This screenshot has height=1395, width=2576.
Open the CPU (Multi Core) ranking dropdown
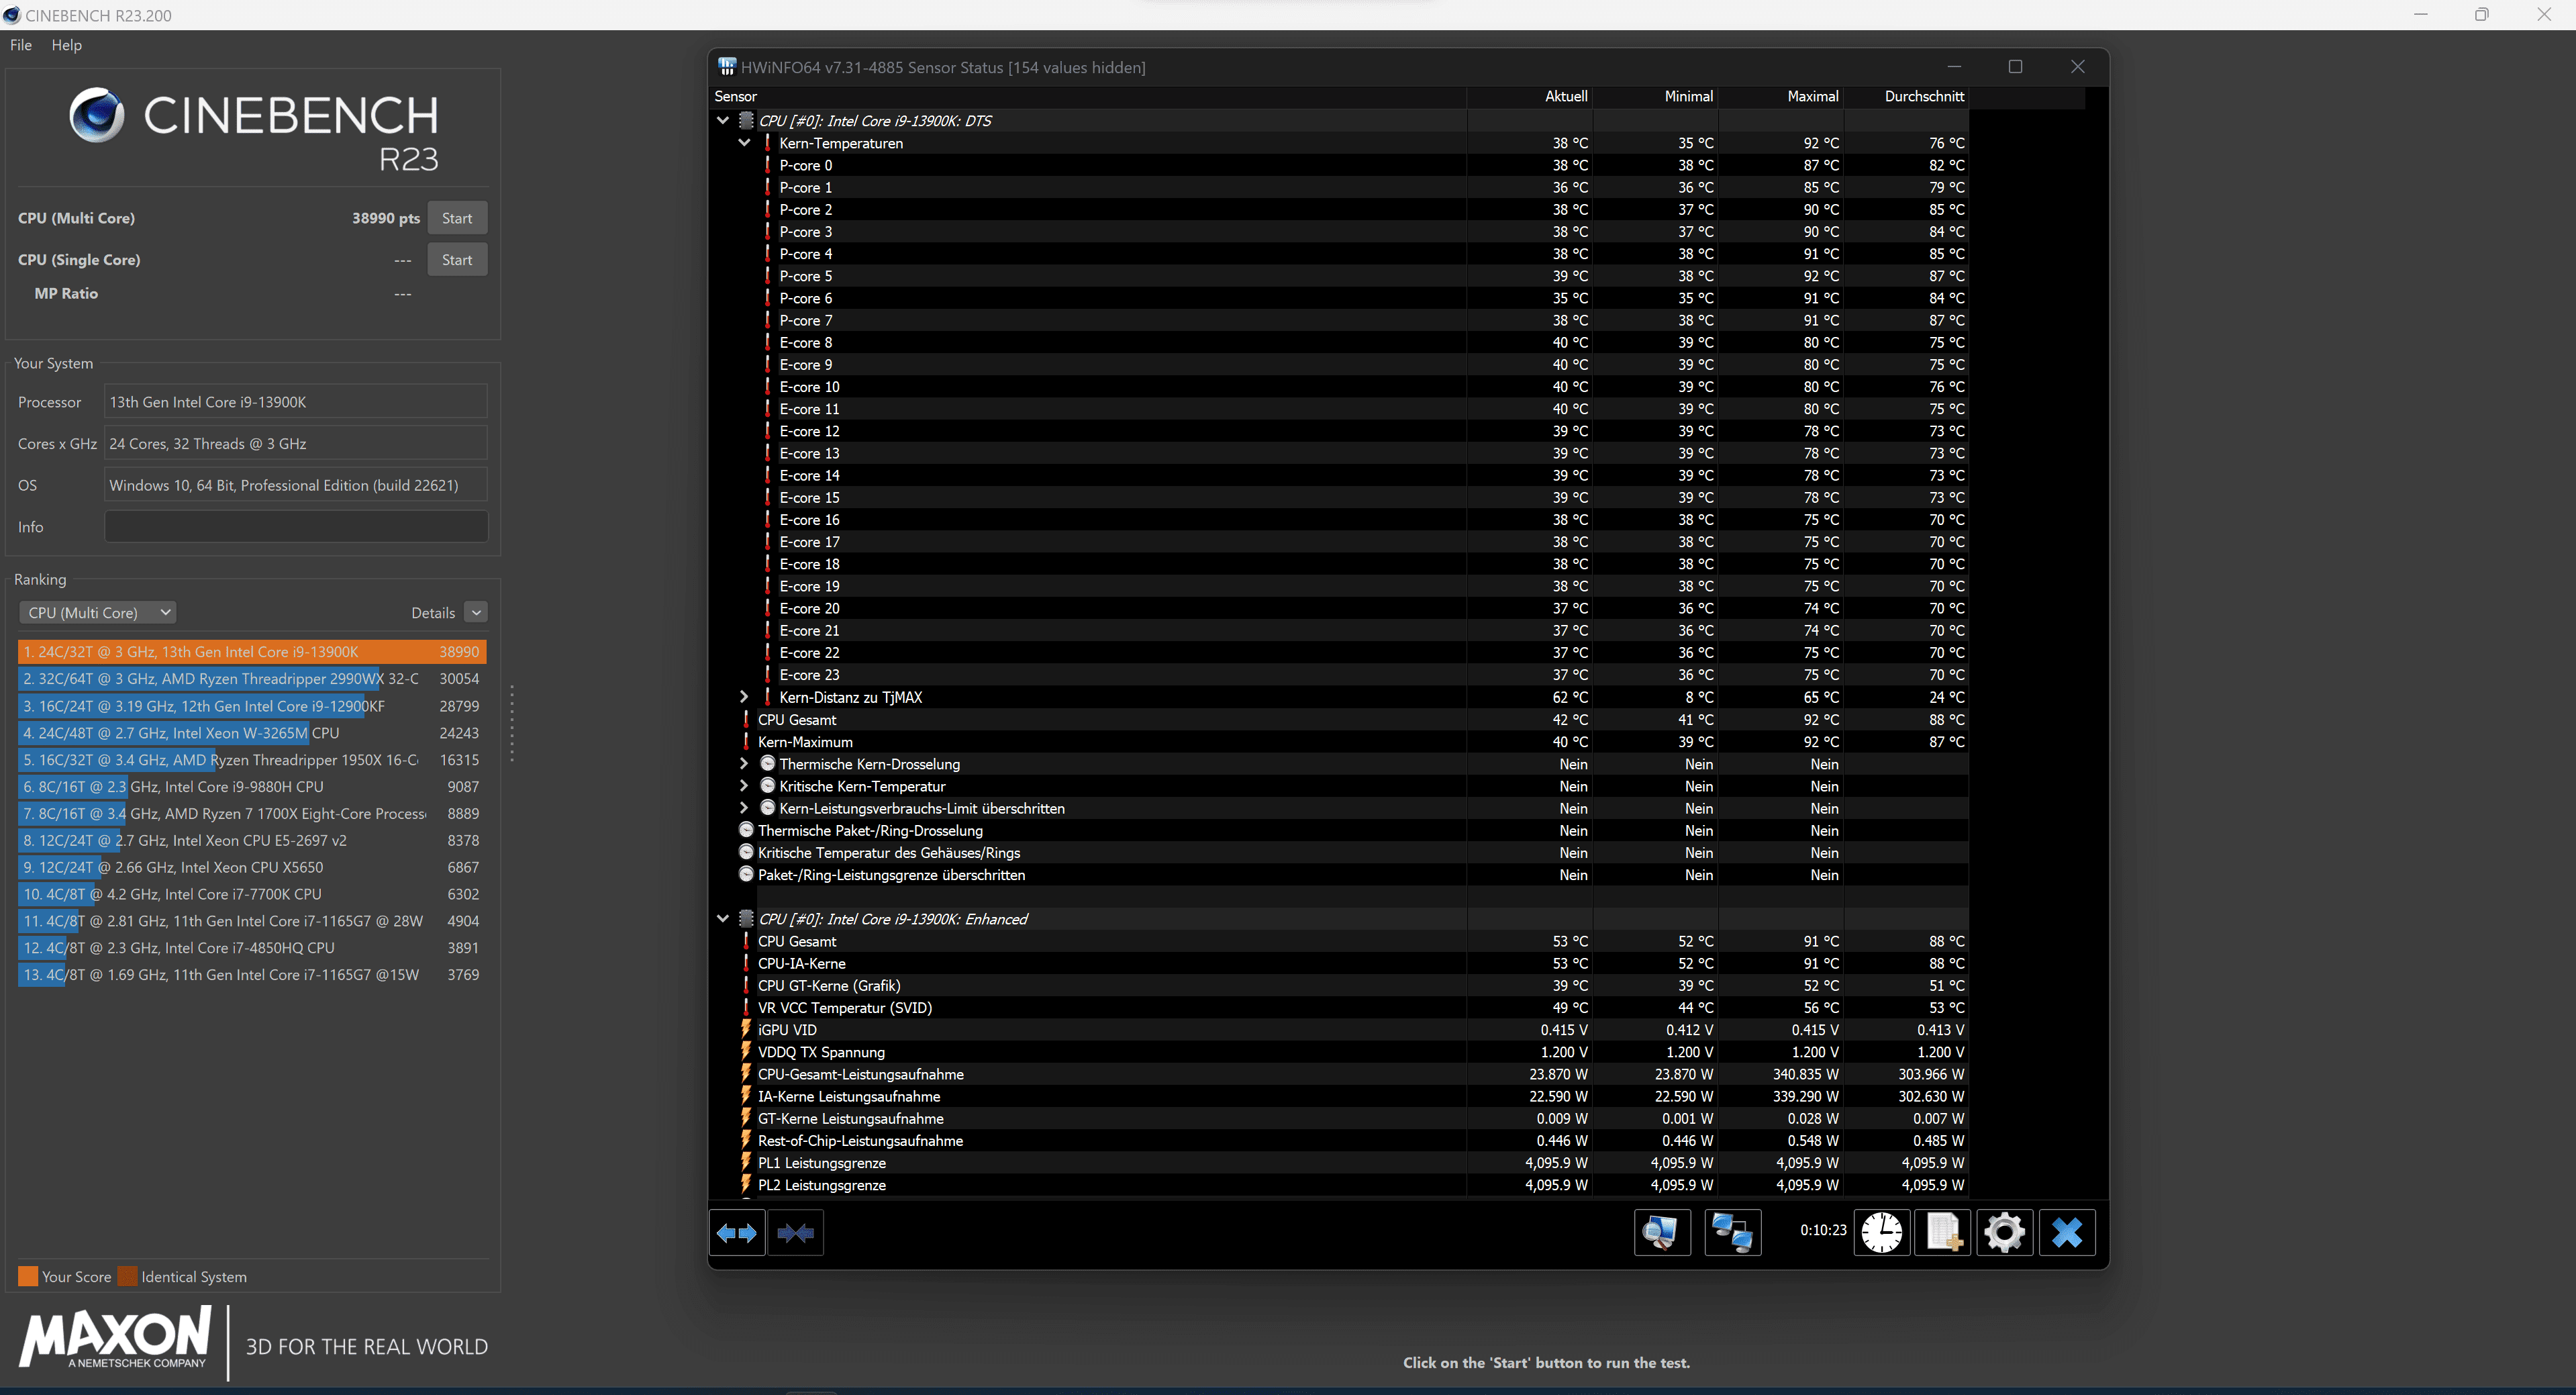tap(98, 612)
